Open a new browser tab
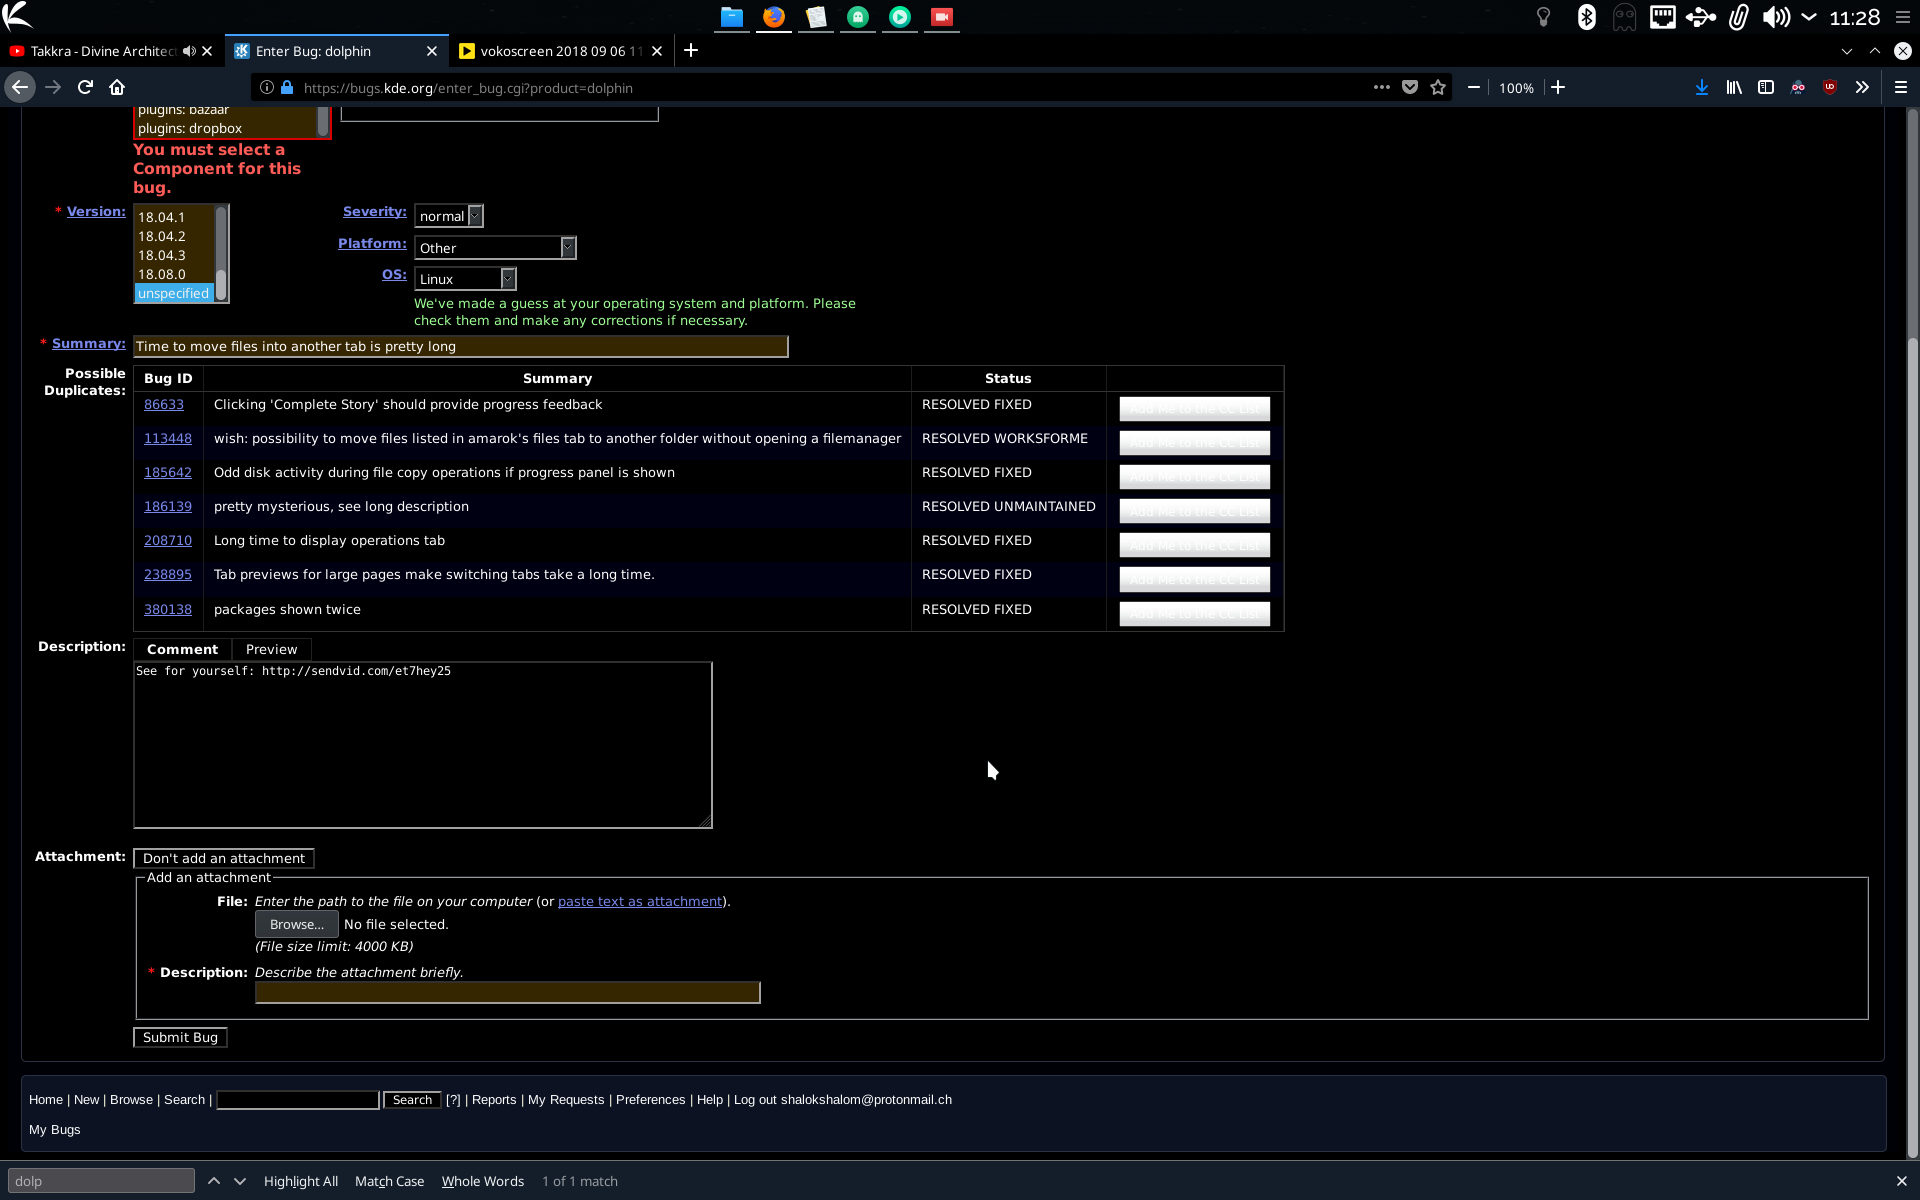 (691, 51)
